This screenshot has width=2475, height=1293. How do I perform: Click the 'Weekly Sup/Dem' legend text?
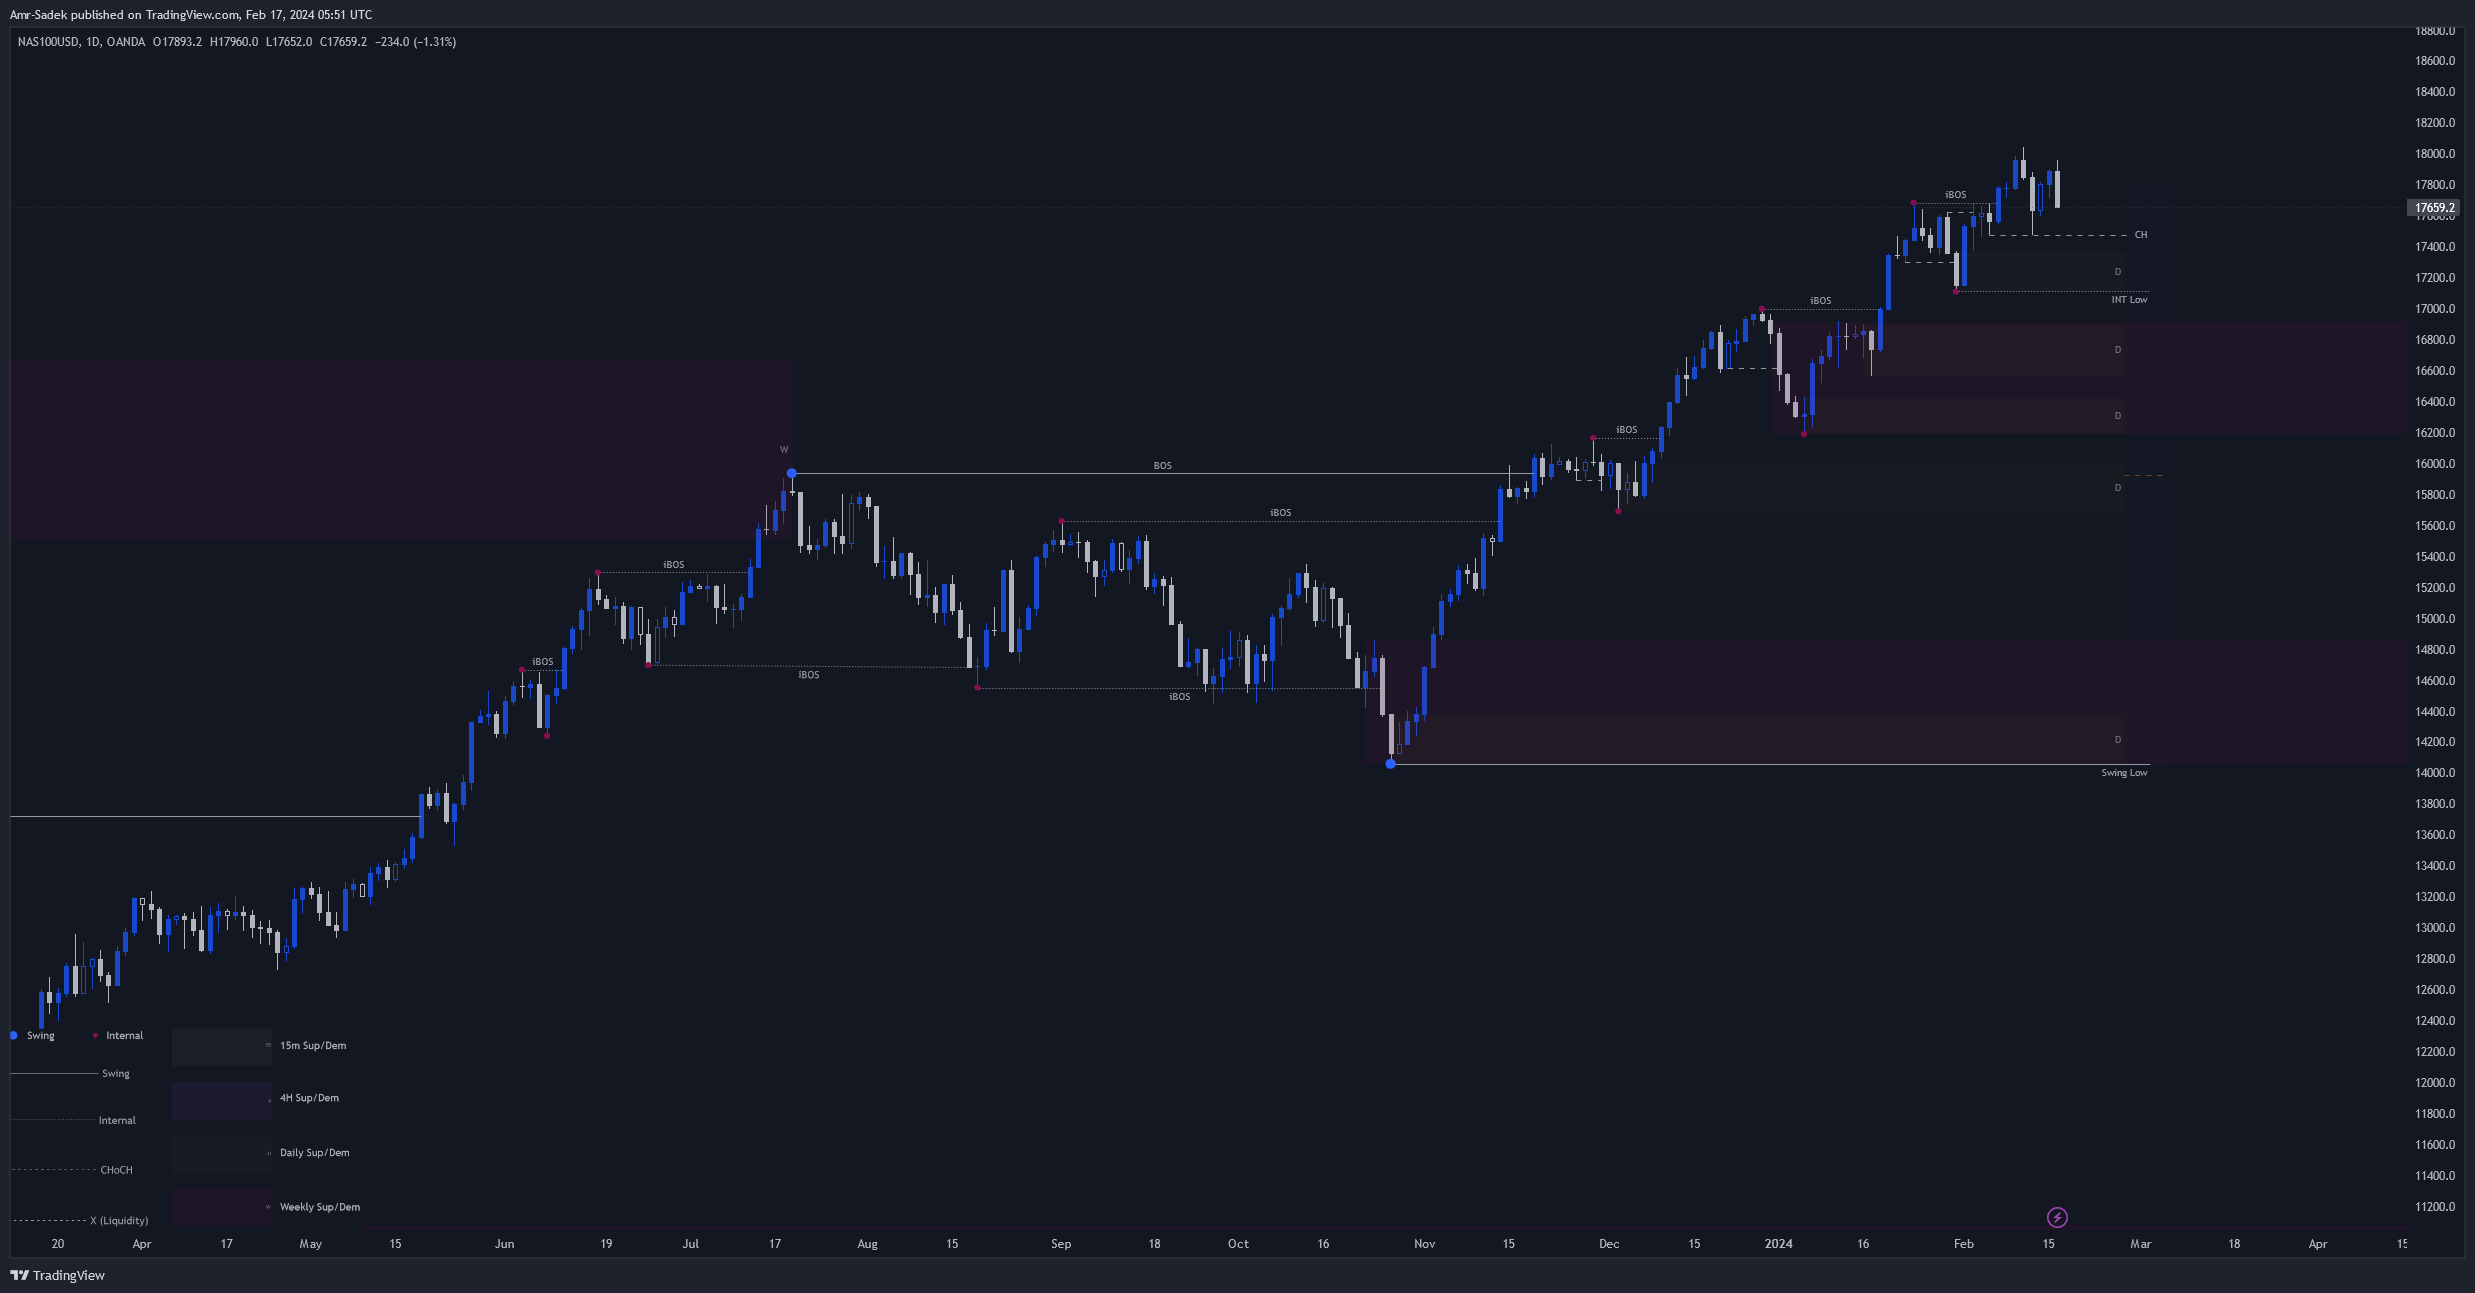320,1207
